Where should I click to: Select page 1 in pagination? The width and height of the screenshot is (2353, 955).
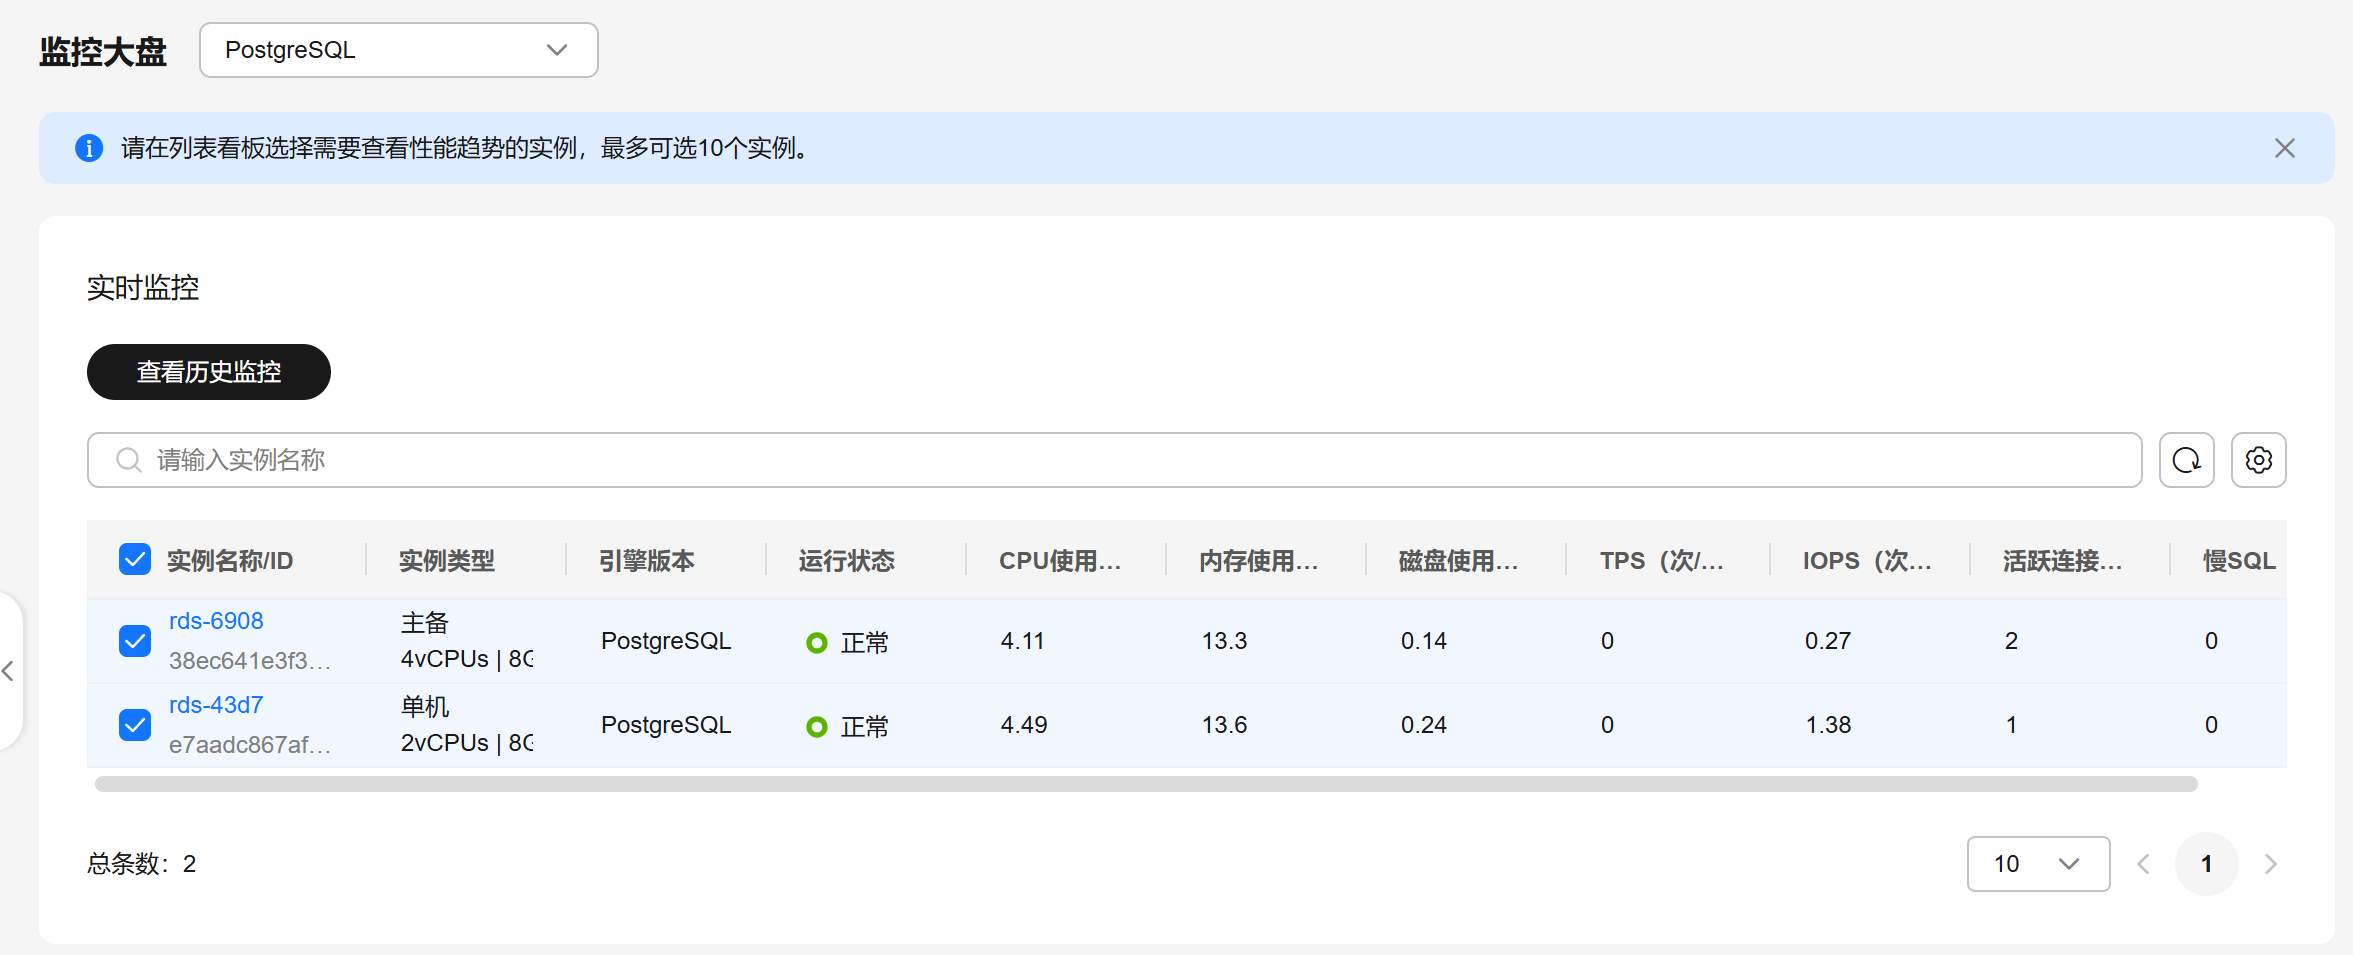coord(2206,864)
